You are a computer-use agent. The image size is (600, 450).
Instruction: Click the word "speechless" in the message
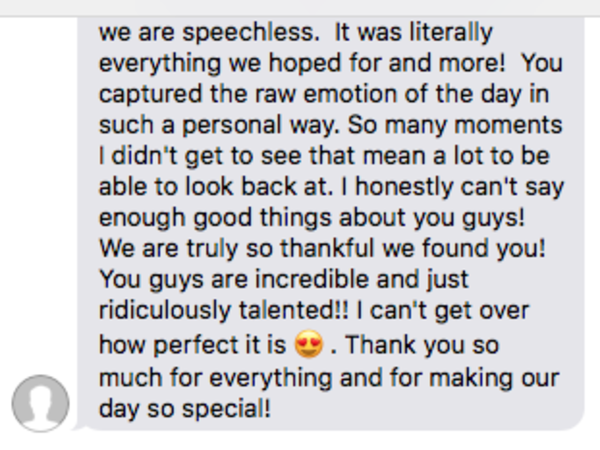[x=250, y=32]
